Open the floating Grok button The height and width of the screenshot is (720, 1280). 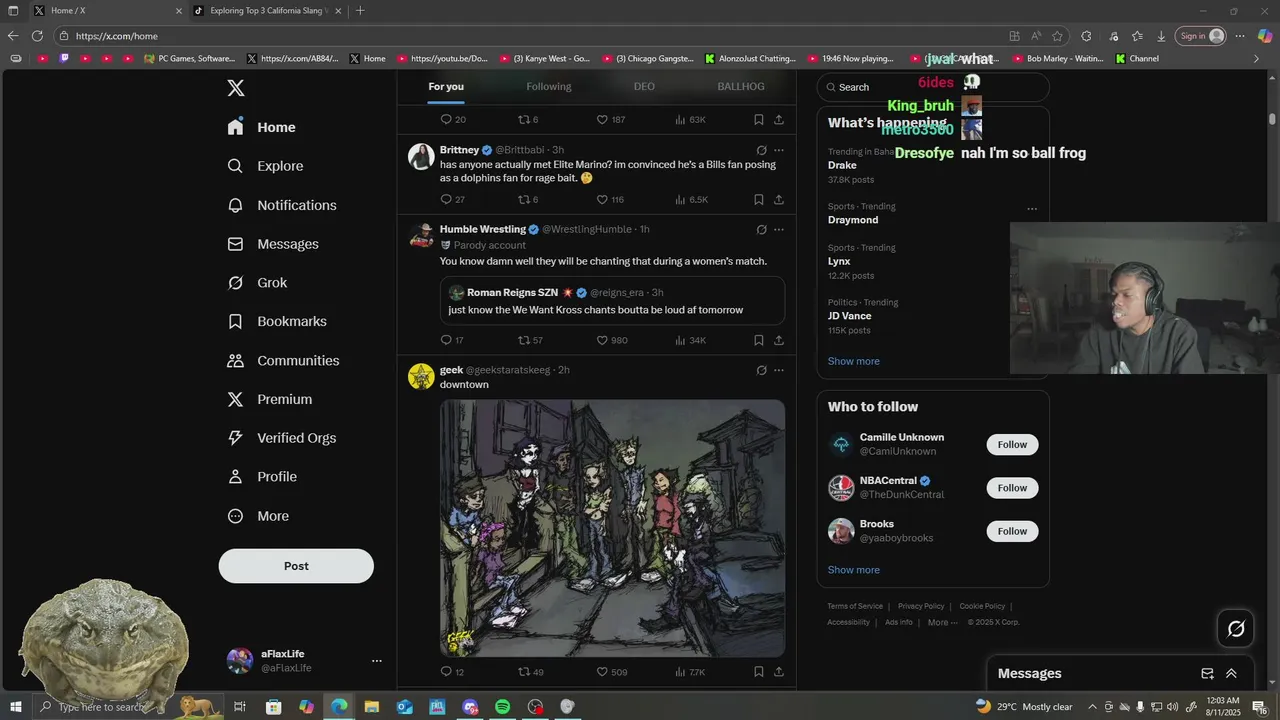(x=1236, y=629)
